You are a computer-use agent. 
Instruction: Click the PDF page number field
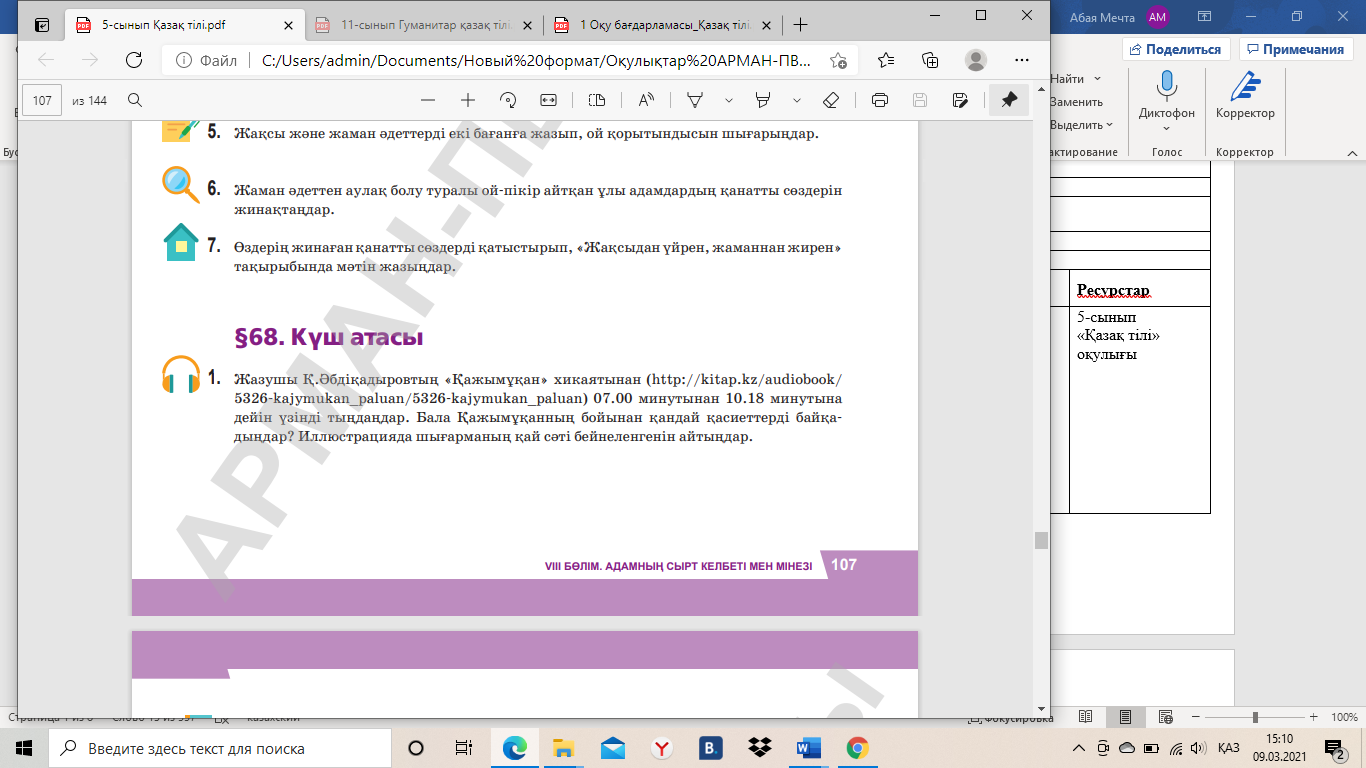[x=42, y=100]
